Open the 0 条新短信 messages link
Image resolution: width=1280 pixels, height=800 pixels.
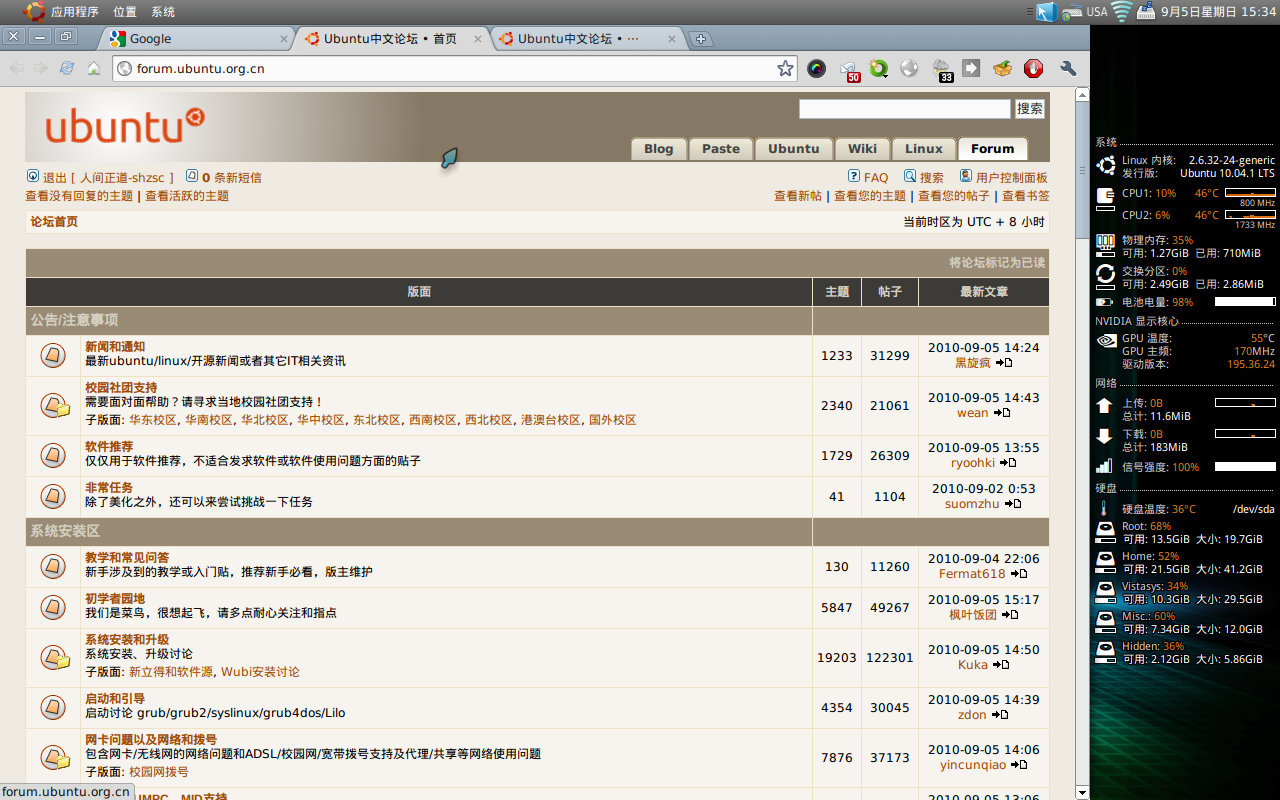coord(231,178)
